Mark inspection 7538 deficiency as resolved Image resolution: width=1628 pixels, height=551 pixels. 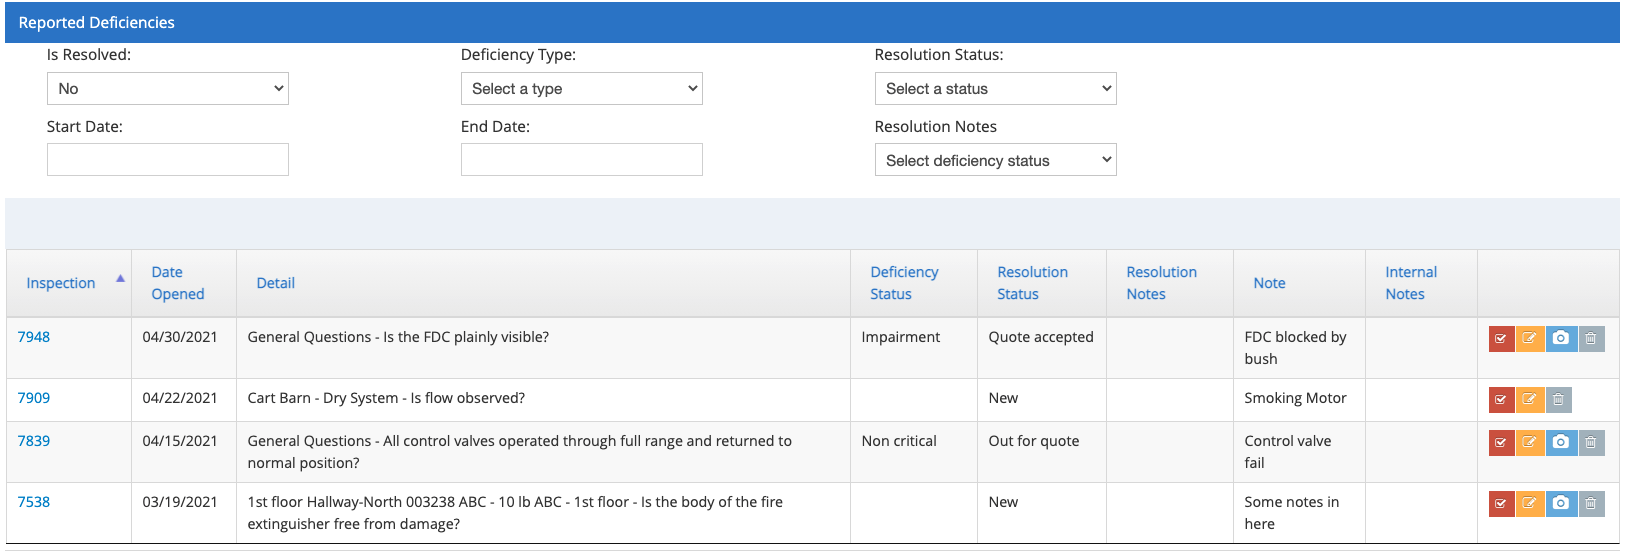tap(1501, 504)
